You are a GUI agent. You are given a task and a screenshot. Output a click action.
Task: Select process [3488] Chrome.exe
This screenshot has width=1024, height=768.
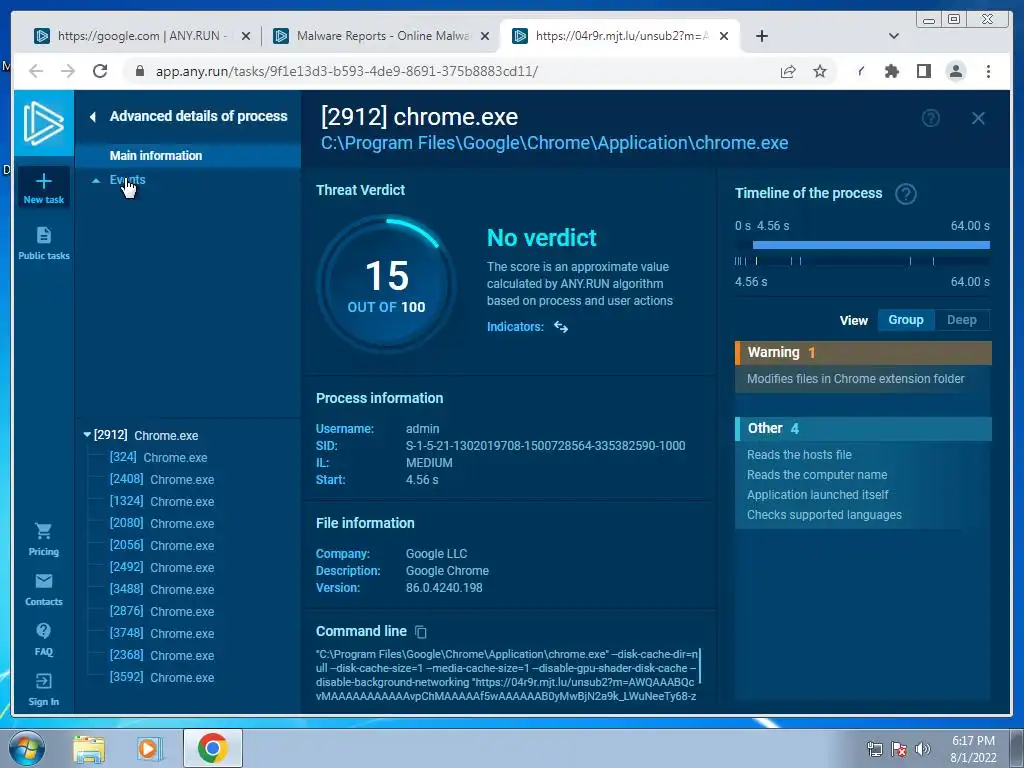point(162,589)
